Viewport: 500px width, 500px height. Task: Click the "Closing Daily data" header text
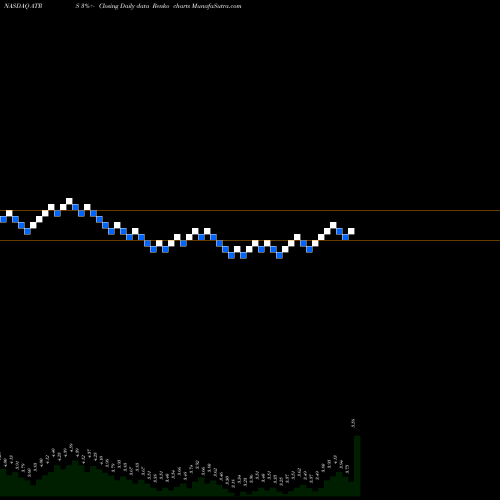(x=123, y=6)
